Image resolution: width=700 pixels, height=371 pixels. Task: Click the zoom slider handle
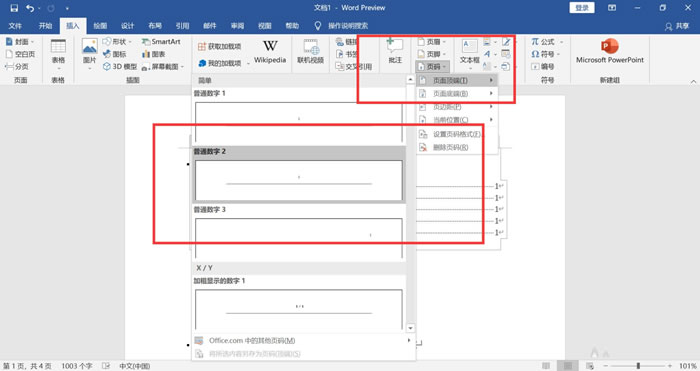tap(638, 366)
